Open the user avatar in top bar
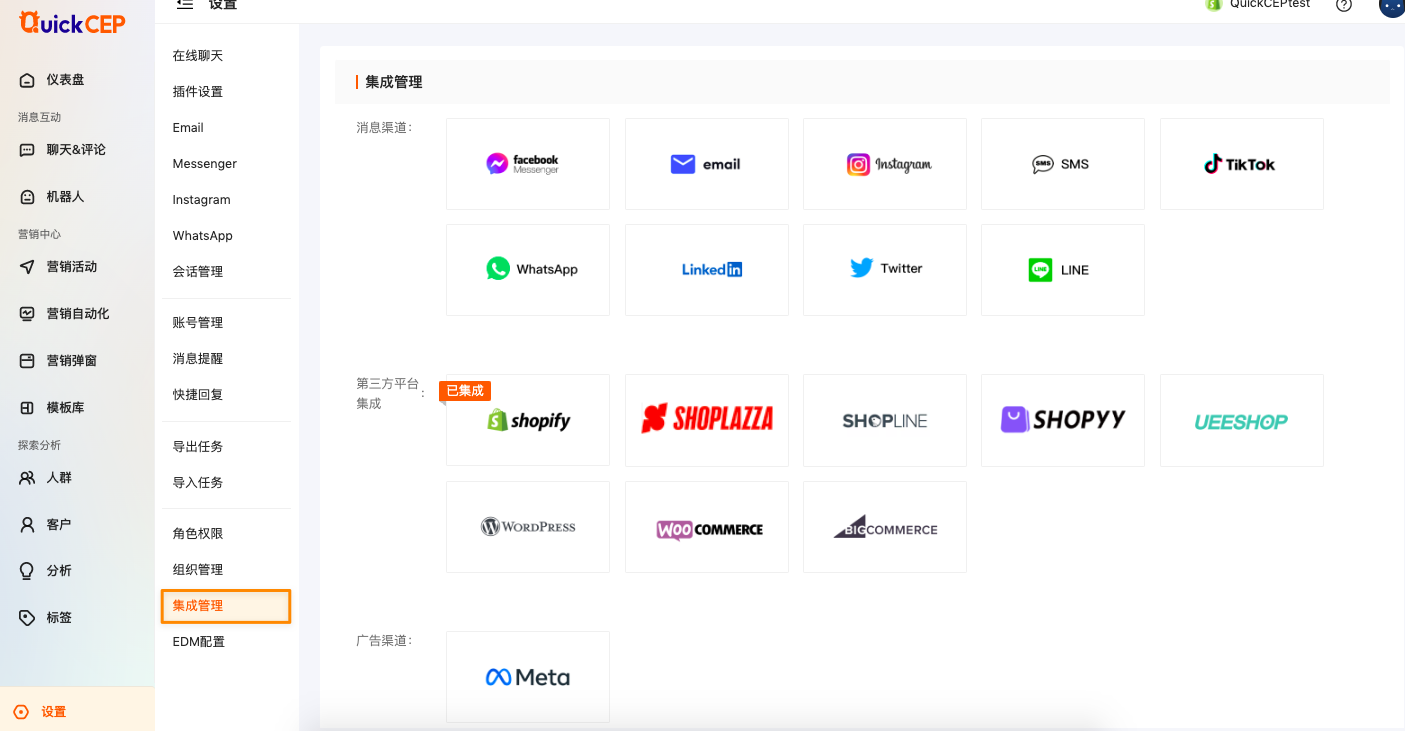1405x731 pixels. click(1392, 6)
